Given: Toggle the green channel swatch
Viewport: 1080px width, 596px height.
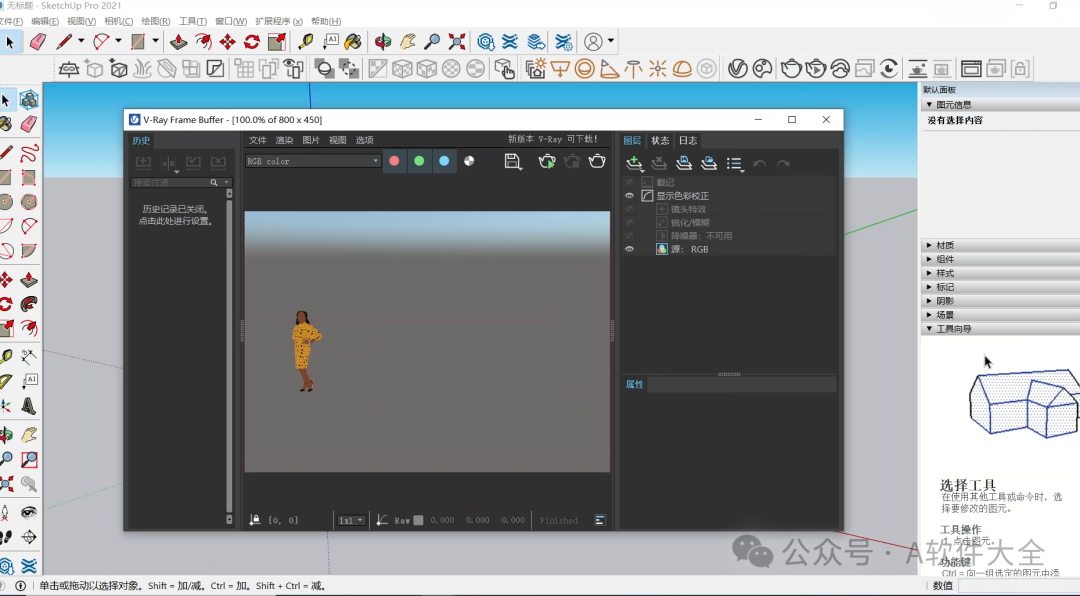Looking at the screenshot, I should [x=419, y=161].
